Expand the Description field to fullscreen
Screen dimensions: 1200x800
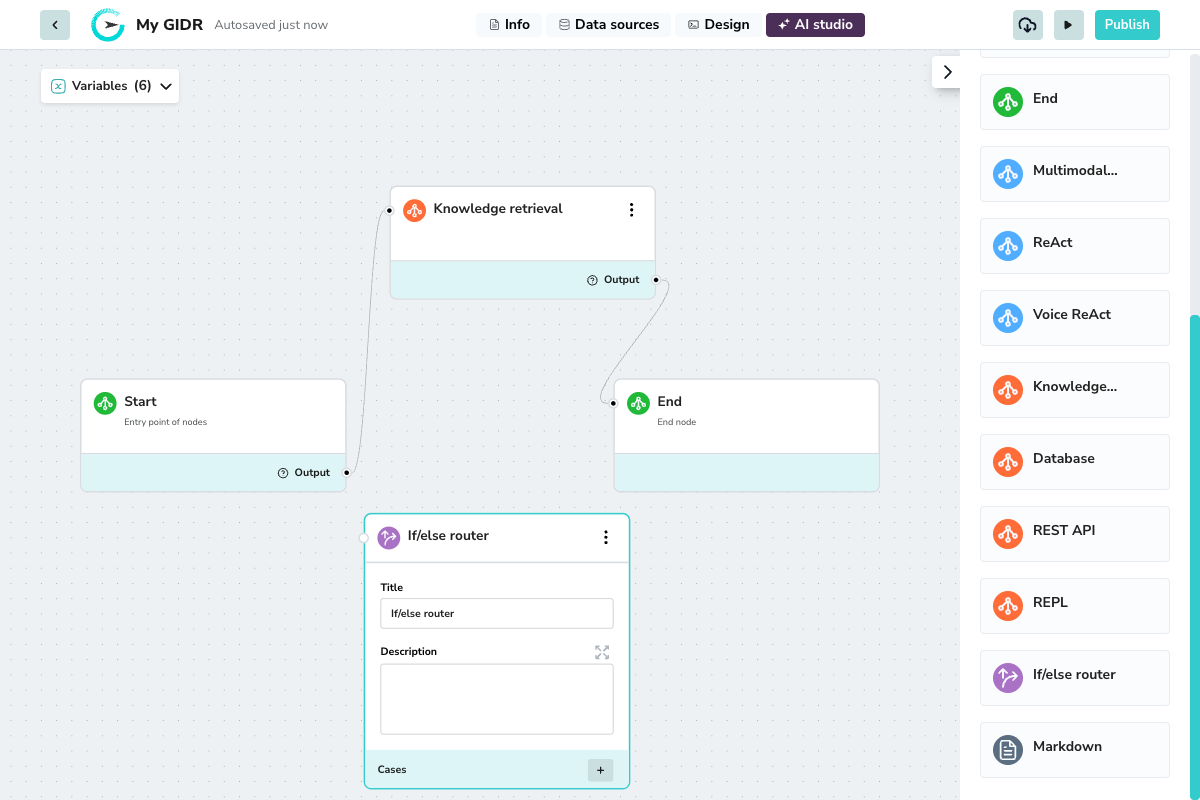coord(602,651)
